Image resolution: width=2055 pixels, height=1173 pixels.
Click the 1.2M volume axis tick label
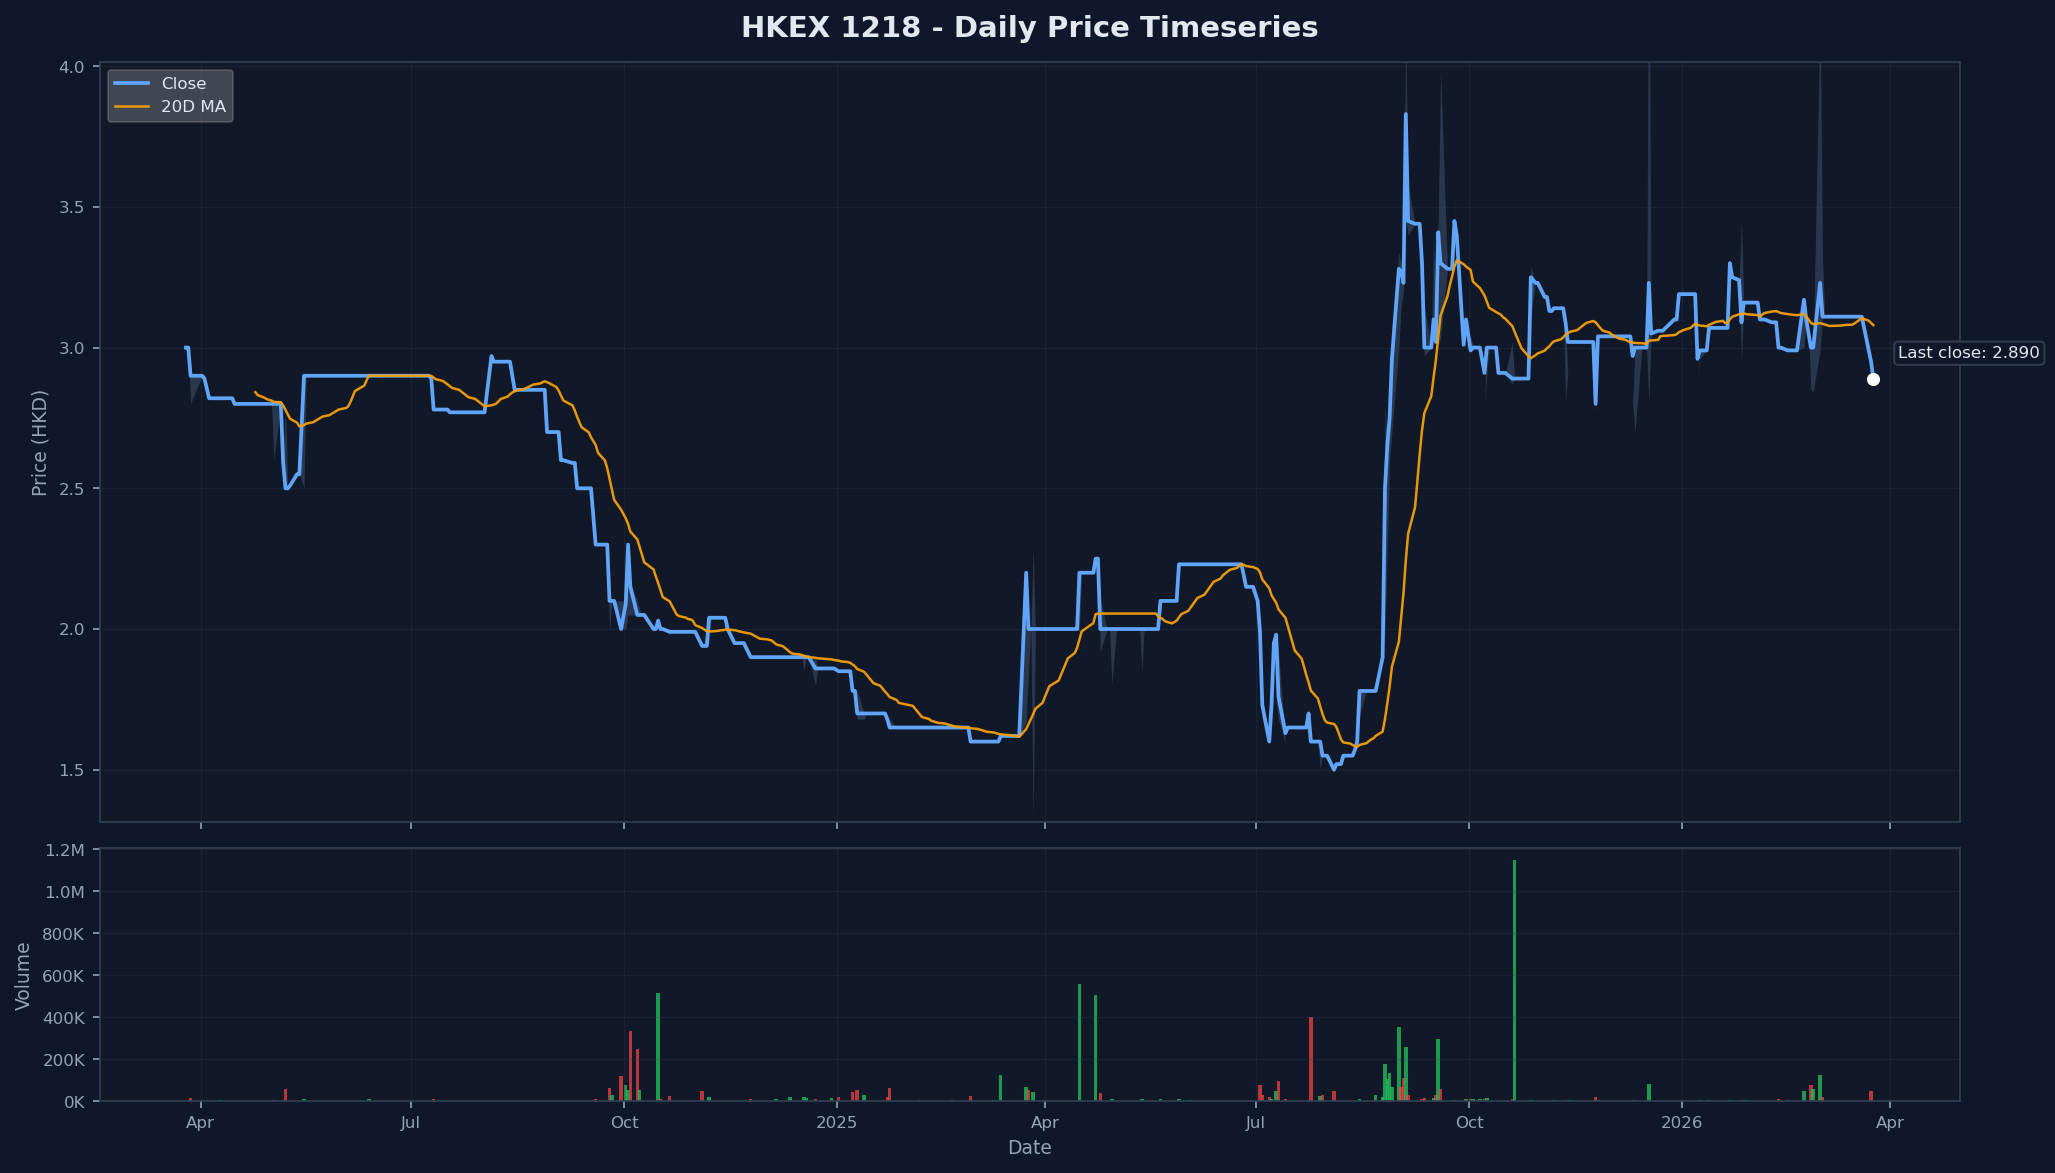pos(66,850)
